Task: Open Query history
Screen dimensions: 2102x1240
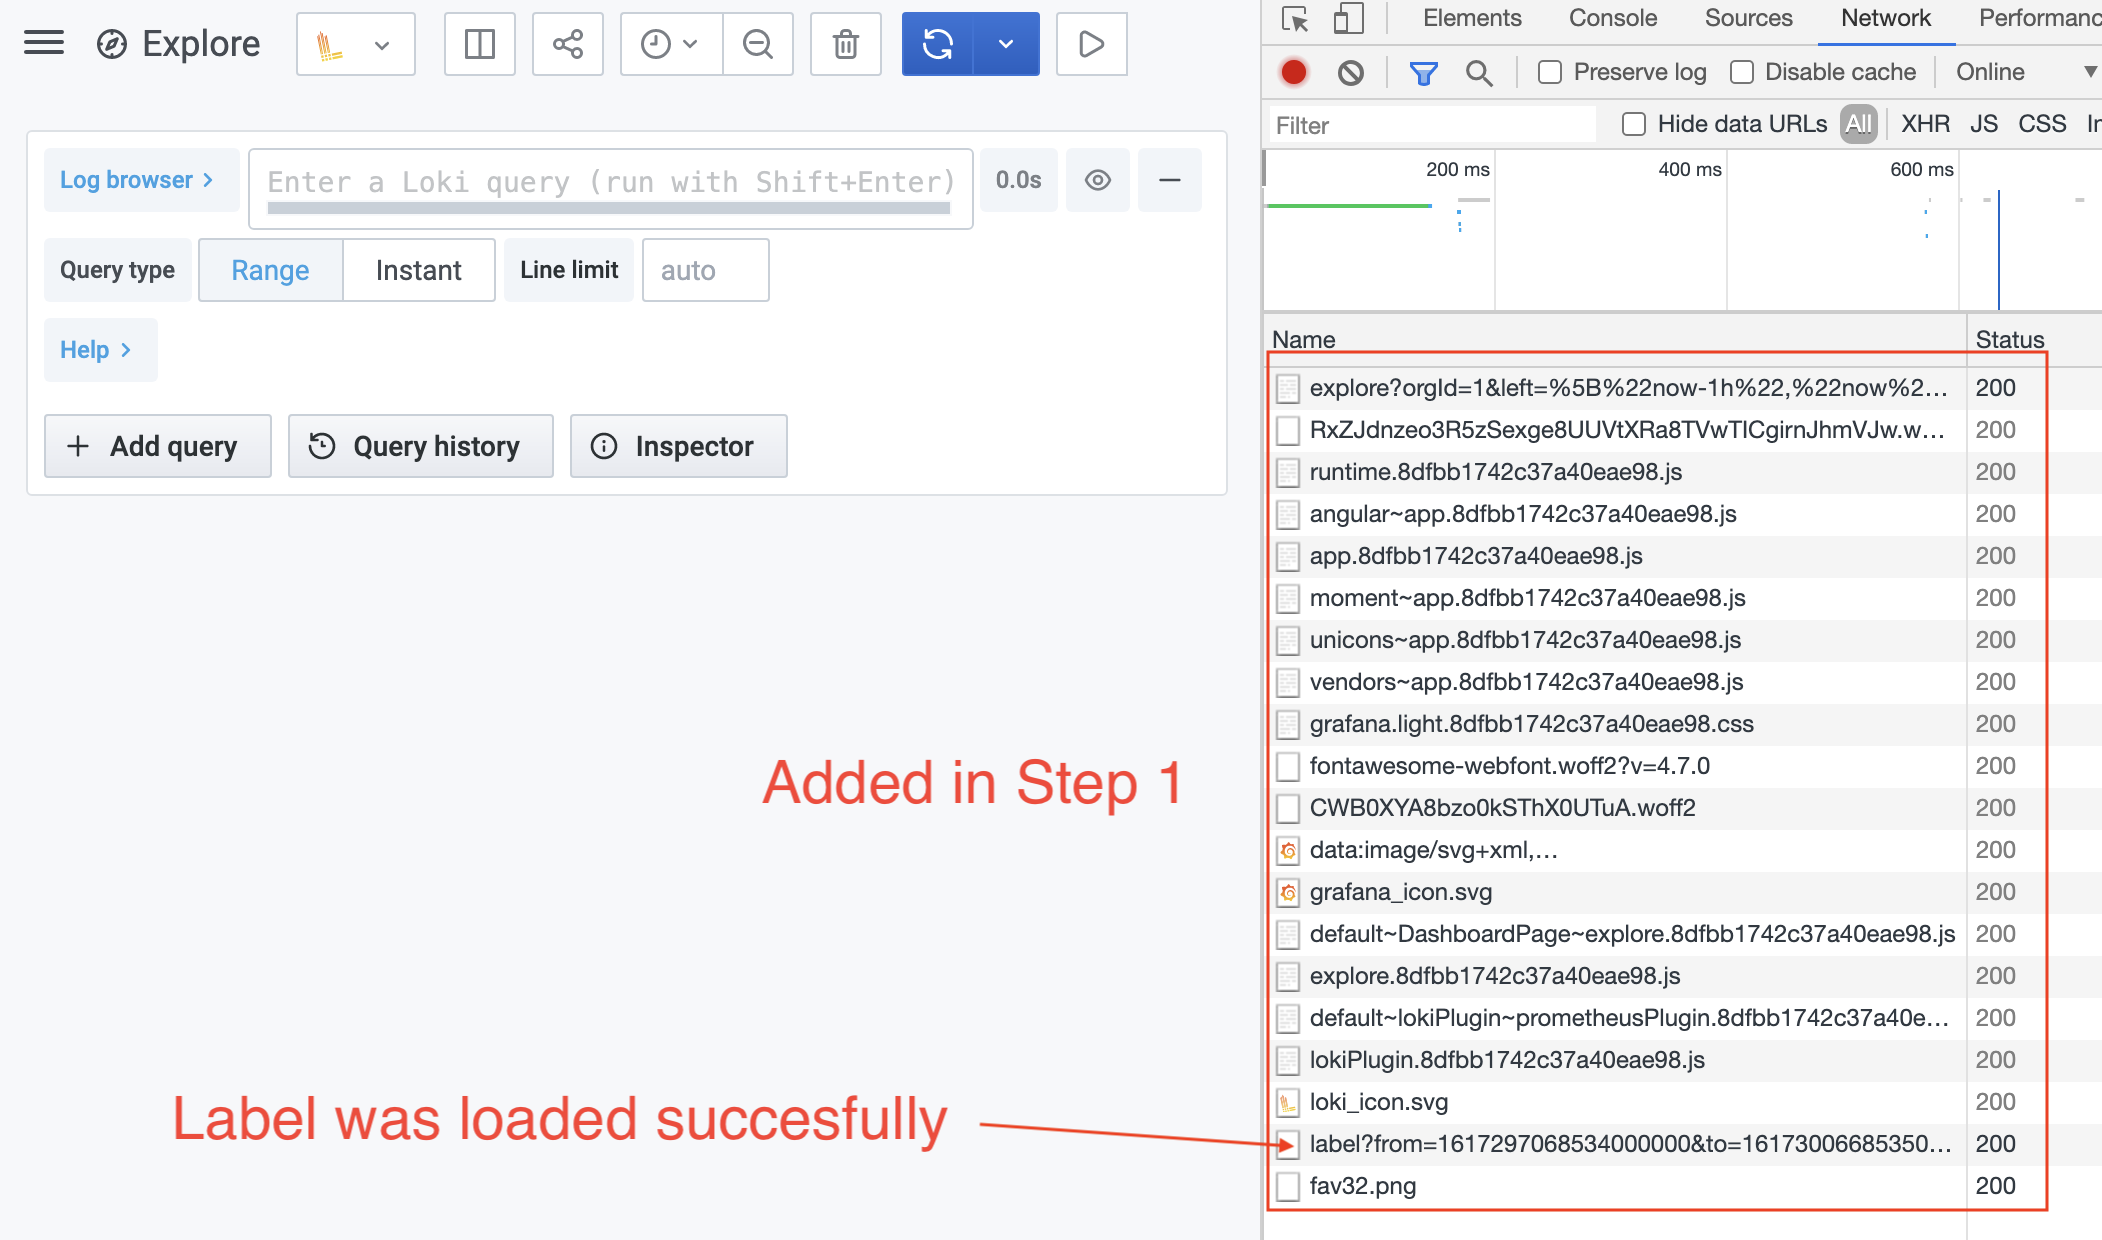Action: click(421, 446)
